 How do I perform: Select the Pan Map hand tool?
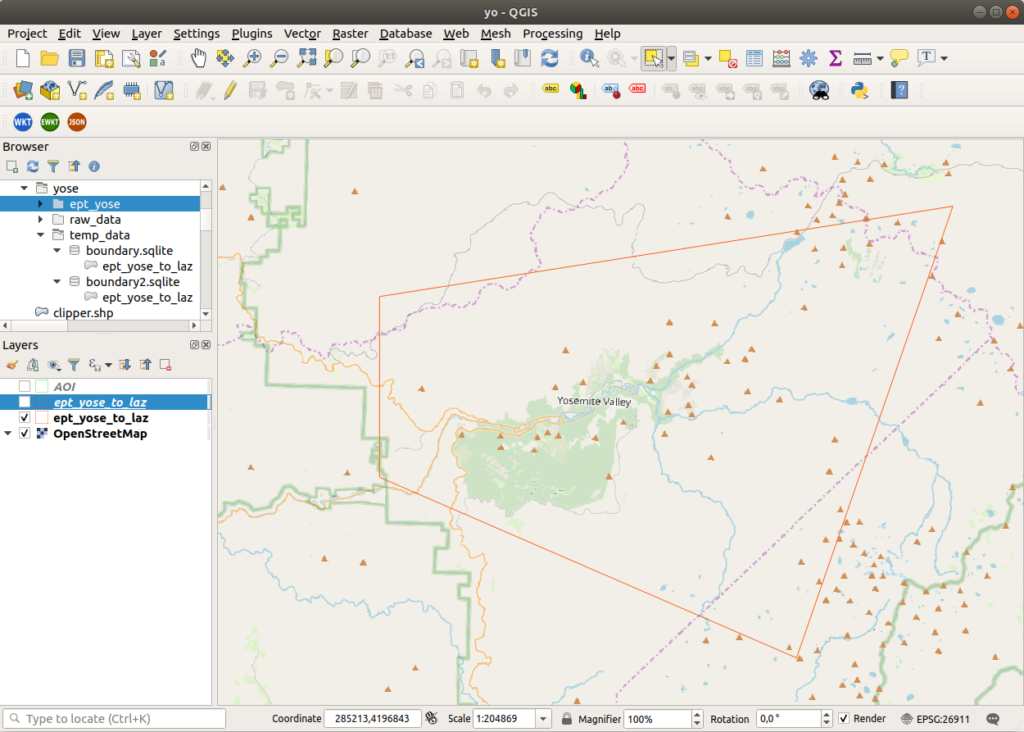click(199, 58)
